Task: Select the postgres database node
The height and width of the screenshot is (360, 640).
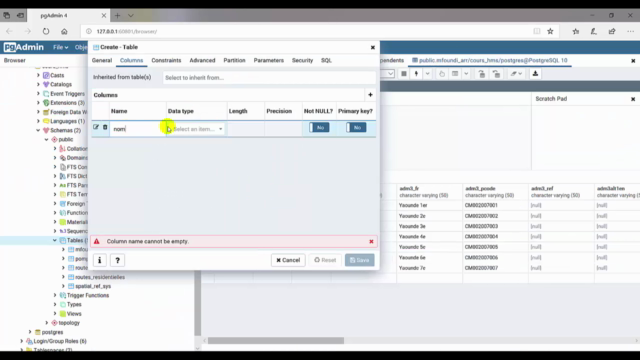Action: pyautogui.click(x=52, y=332)
